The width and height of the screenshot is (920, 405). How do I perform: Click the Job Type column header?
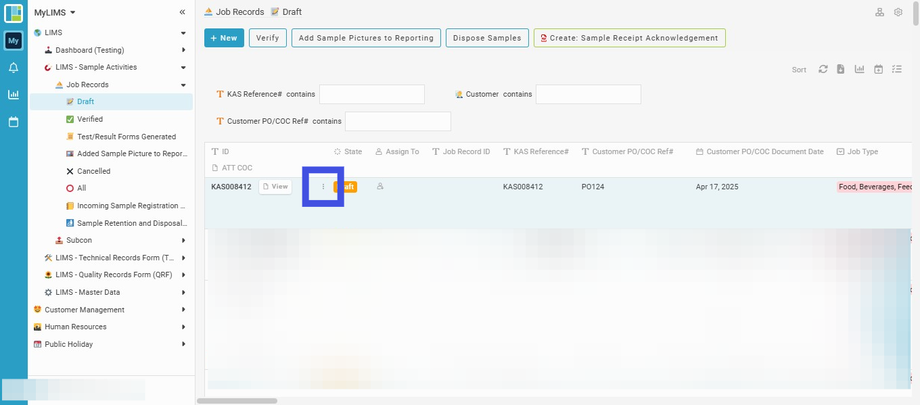click(x=857, y=151)
